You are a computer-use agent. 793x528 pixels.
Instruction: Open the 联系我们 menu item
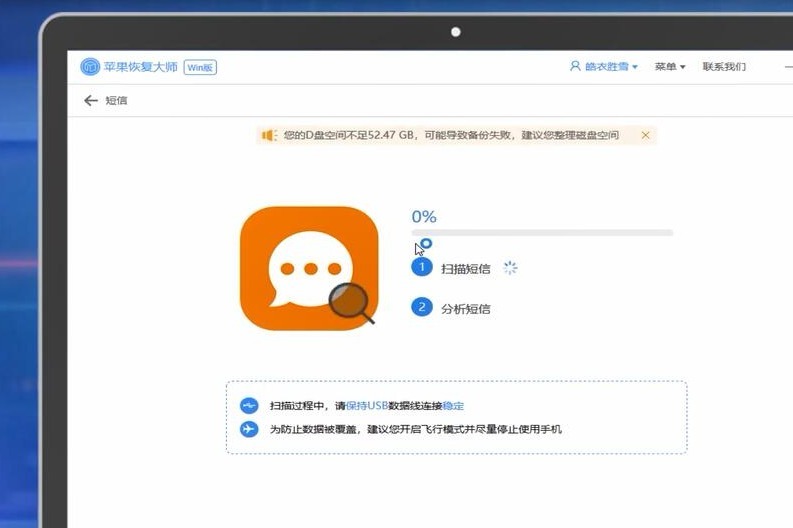point(724,67)
